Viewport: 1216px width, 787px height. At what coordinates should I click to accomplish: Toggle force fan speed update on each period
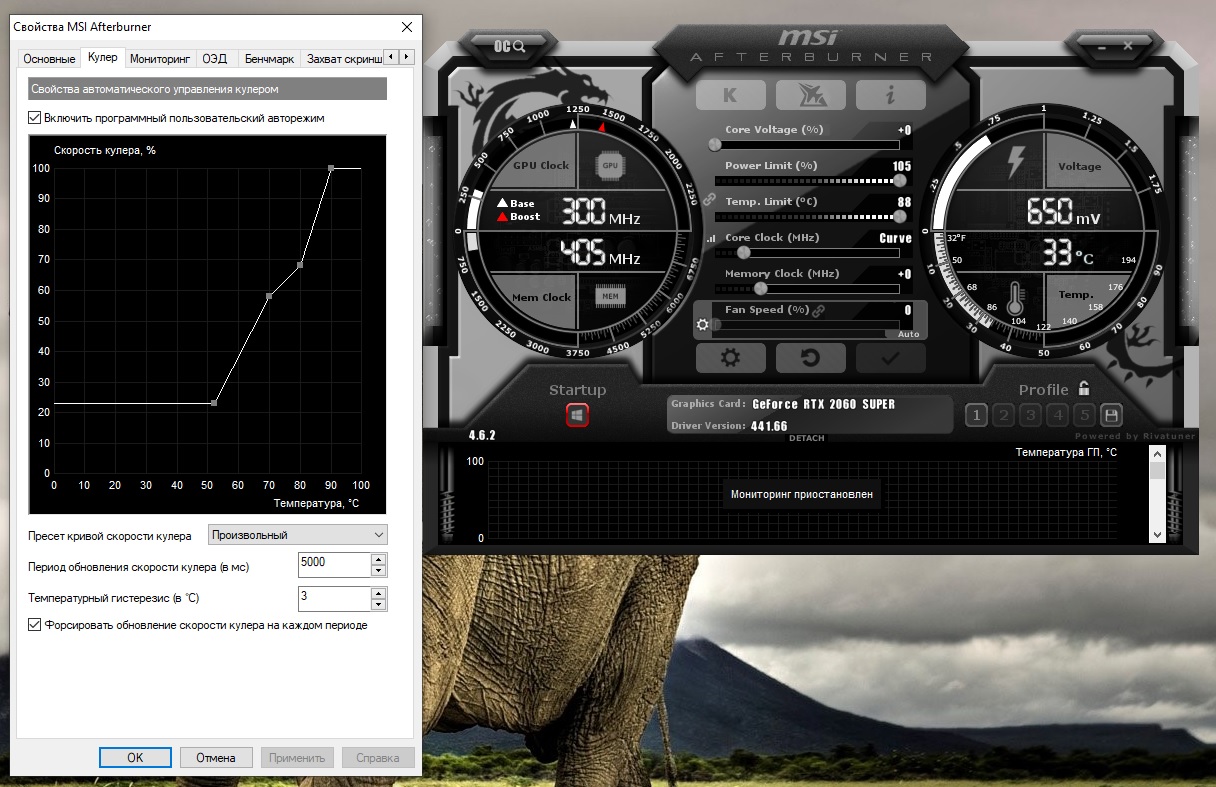[x=36, y=625]
